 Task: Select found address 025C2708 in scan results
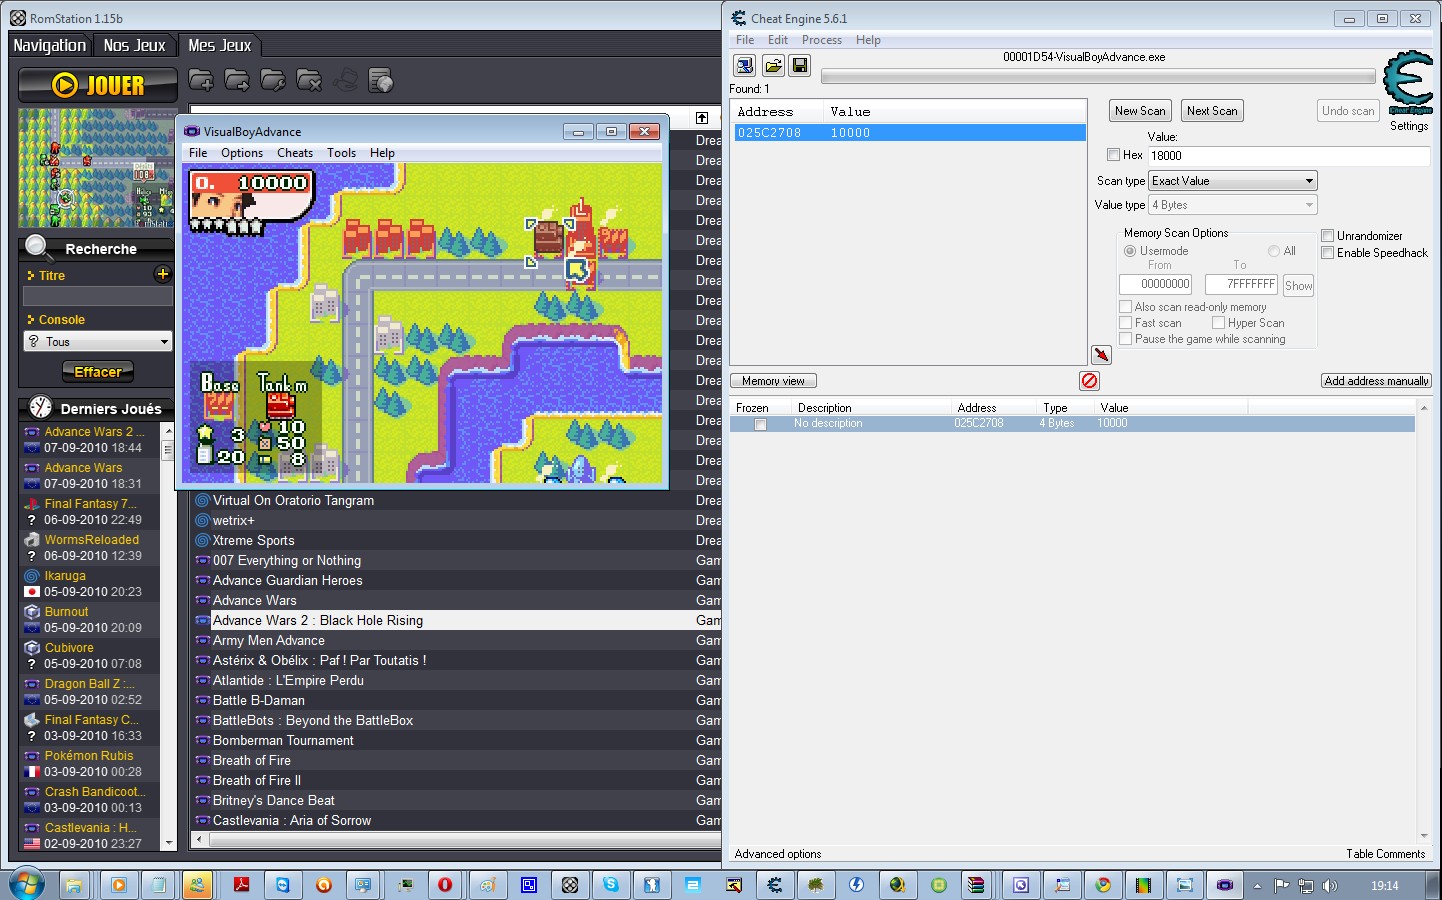(909, 133)
